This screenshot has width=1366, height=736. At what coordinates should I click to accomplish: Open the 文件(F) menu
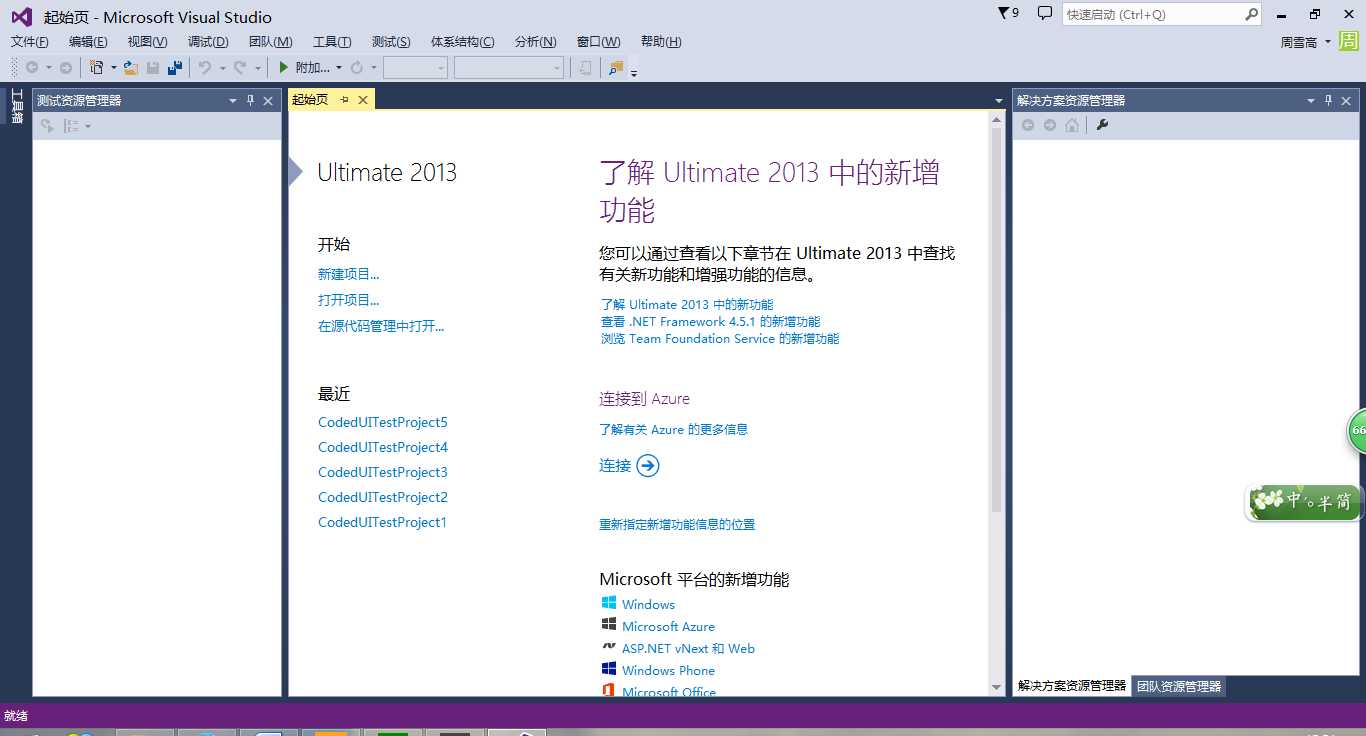click(x=30, y=42)
